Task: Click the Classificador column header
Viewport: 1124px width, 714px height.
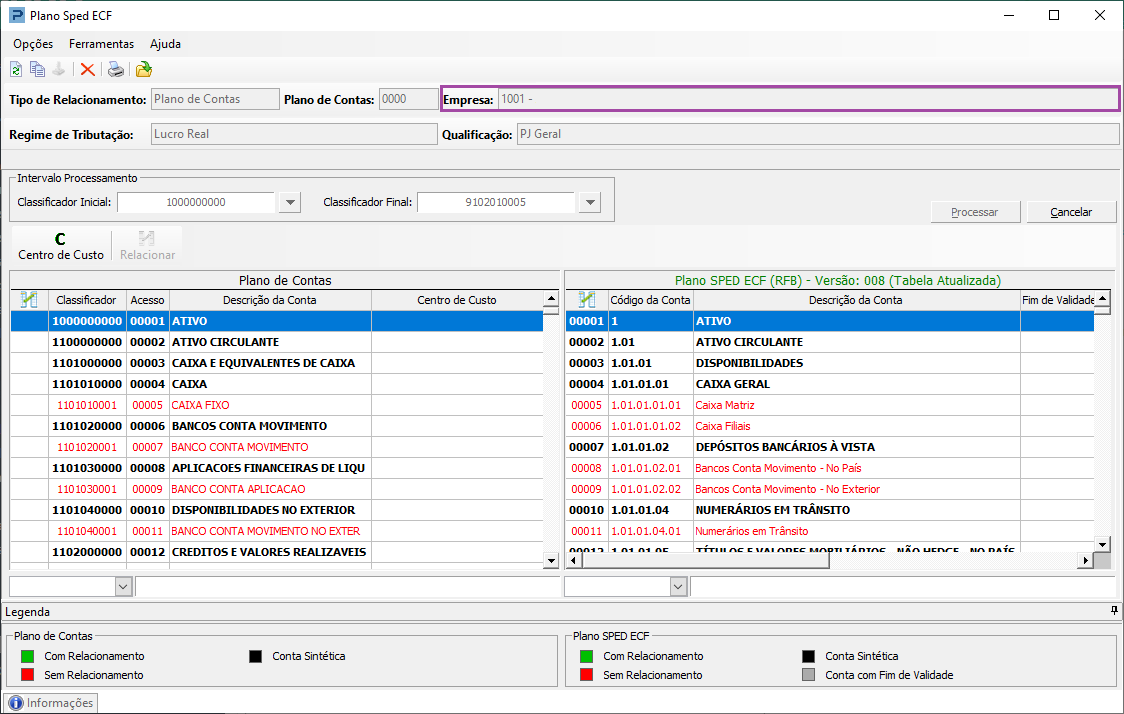Action: tap(87, 300)
